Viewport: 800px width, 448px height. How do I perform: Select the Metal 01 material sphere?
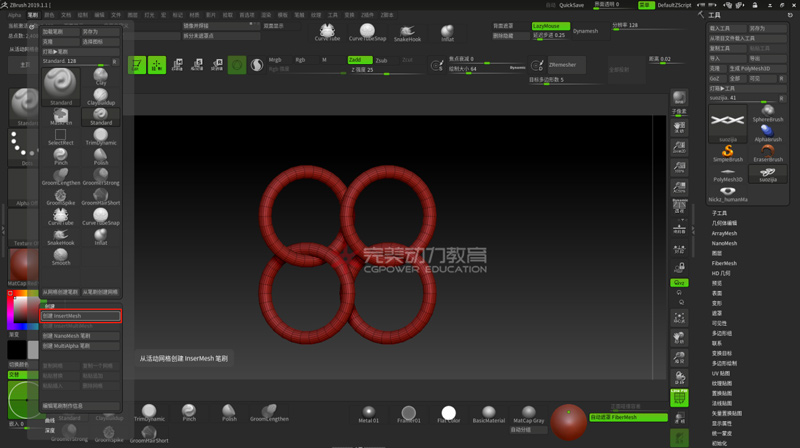coord(369,413)
